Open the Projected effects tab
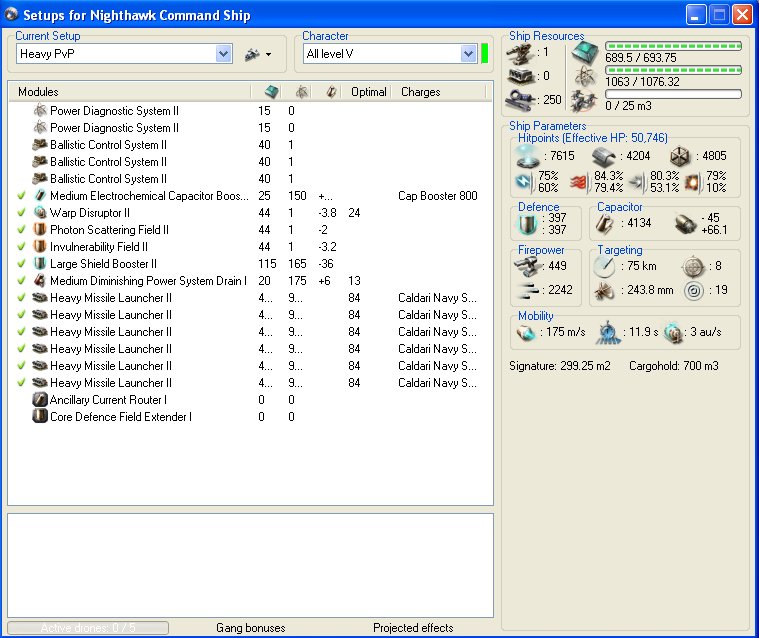The height and width of the screenshot is (638, 759). 413,628
